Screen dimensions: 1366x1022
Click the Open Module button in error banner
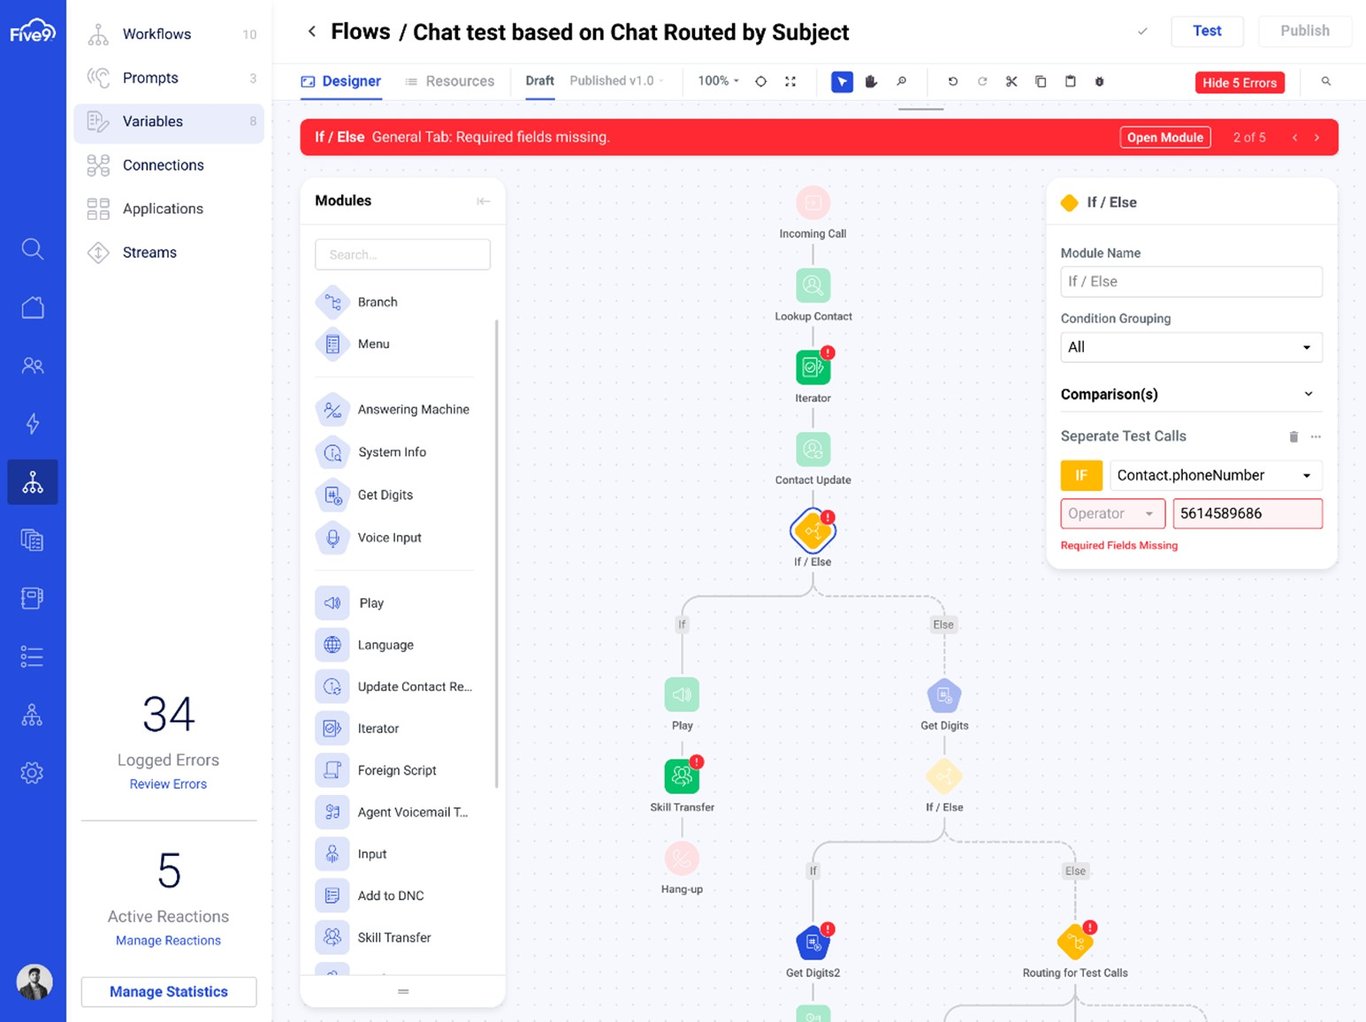click(1165, 137)
